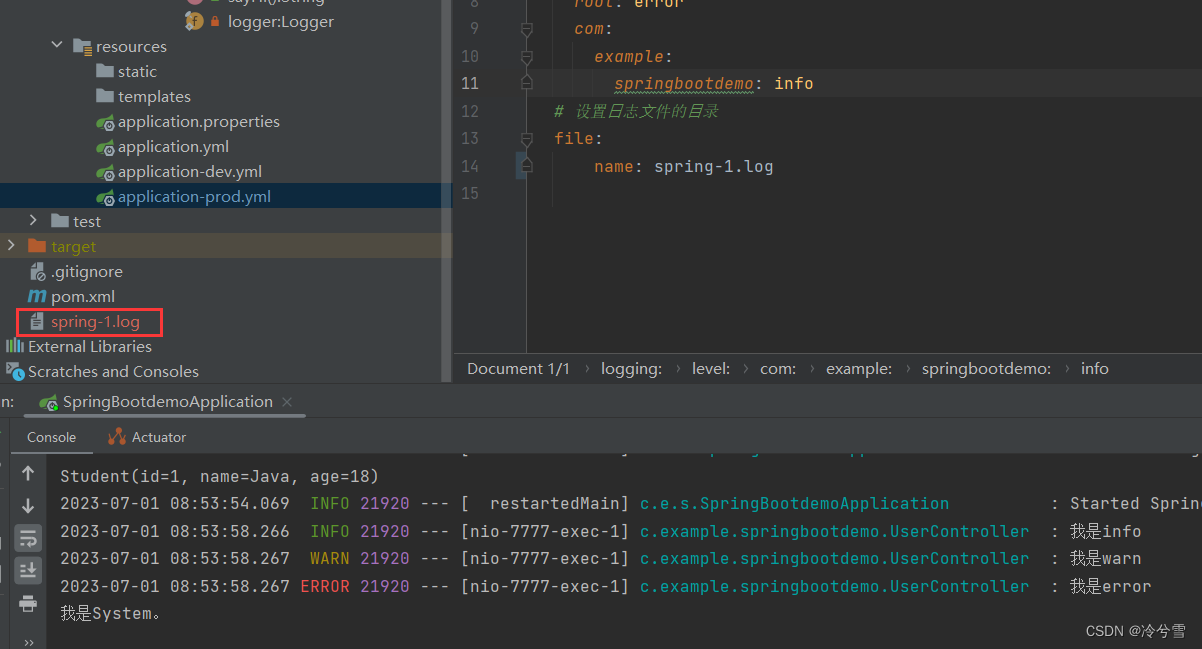Click the file icon beside .gitignore
The image size is (1202, 649).
[38, 271]
